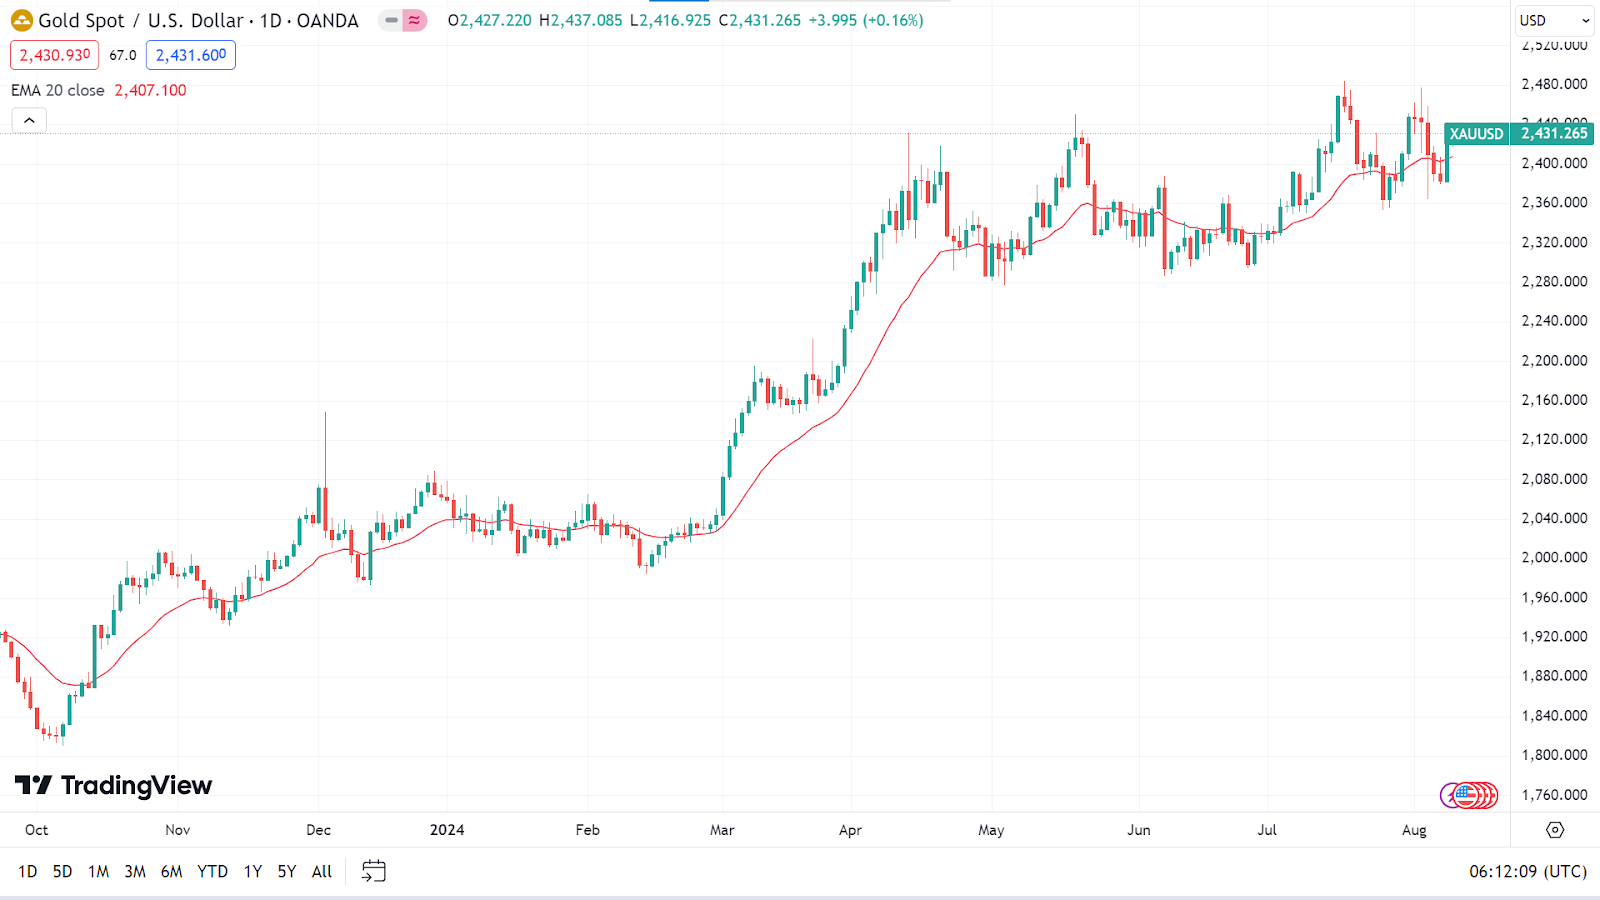Screen dimensions: 1600x900
Task: Open the go-to-date calendar icon
Action: pos(373,871)
